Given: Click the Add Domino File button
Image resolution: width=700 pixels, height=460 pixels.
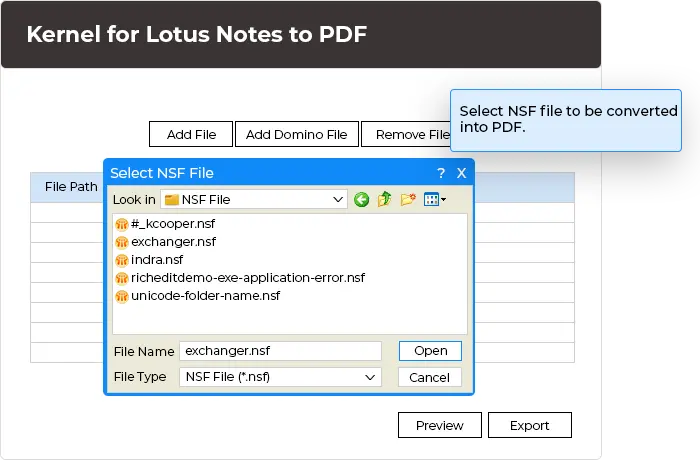Looking at the screenshot, I should (297, 134).
